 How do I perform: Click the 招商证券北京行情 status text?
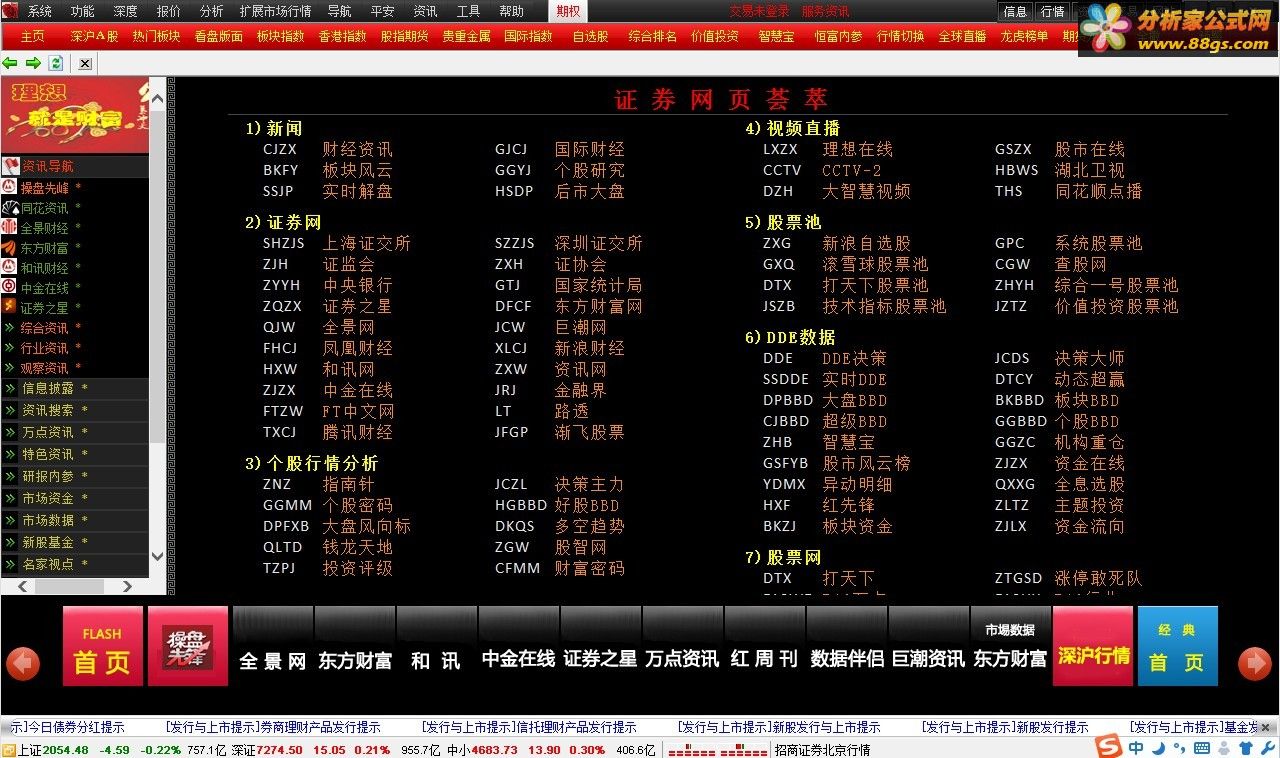[x=822, y=750]
